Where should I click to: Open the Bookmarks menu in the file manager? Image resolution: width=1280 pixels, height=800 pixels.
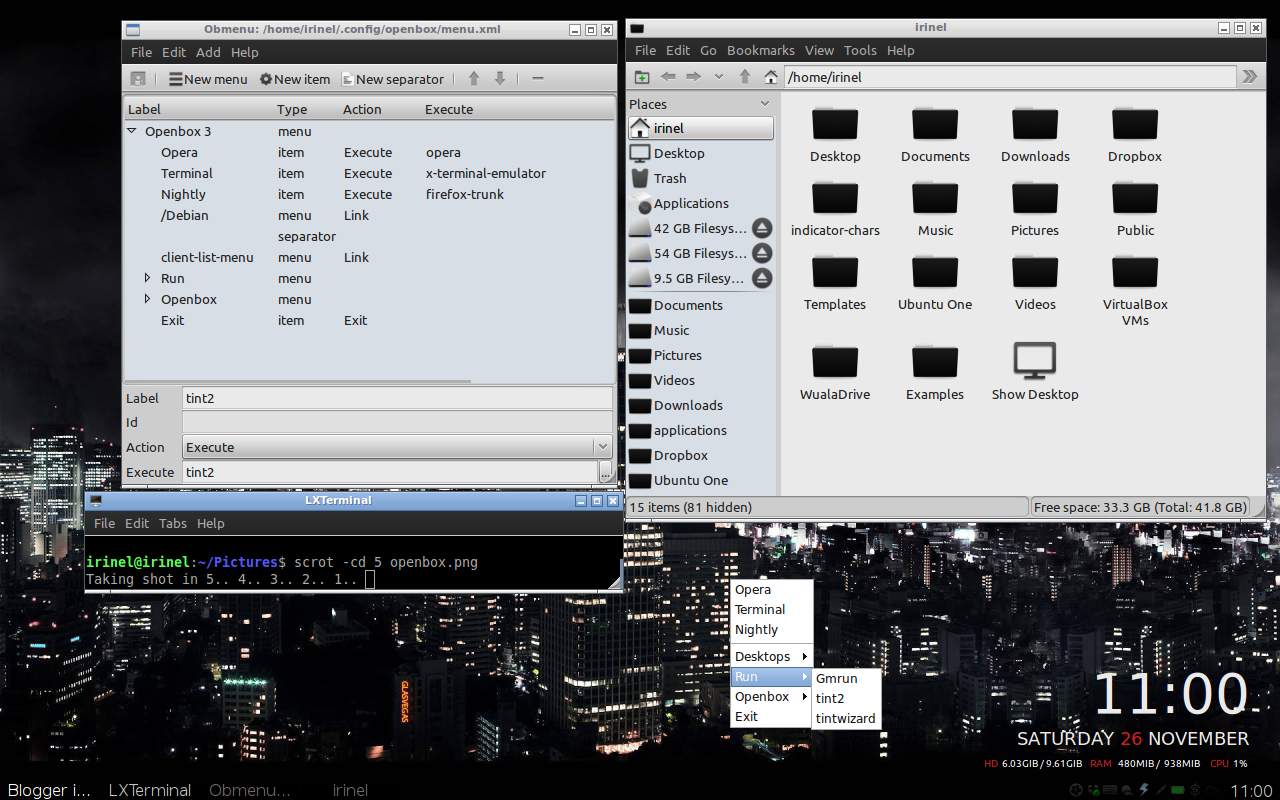[760, 50]
